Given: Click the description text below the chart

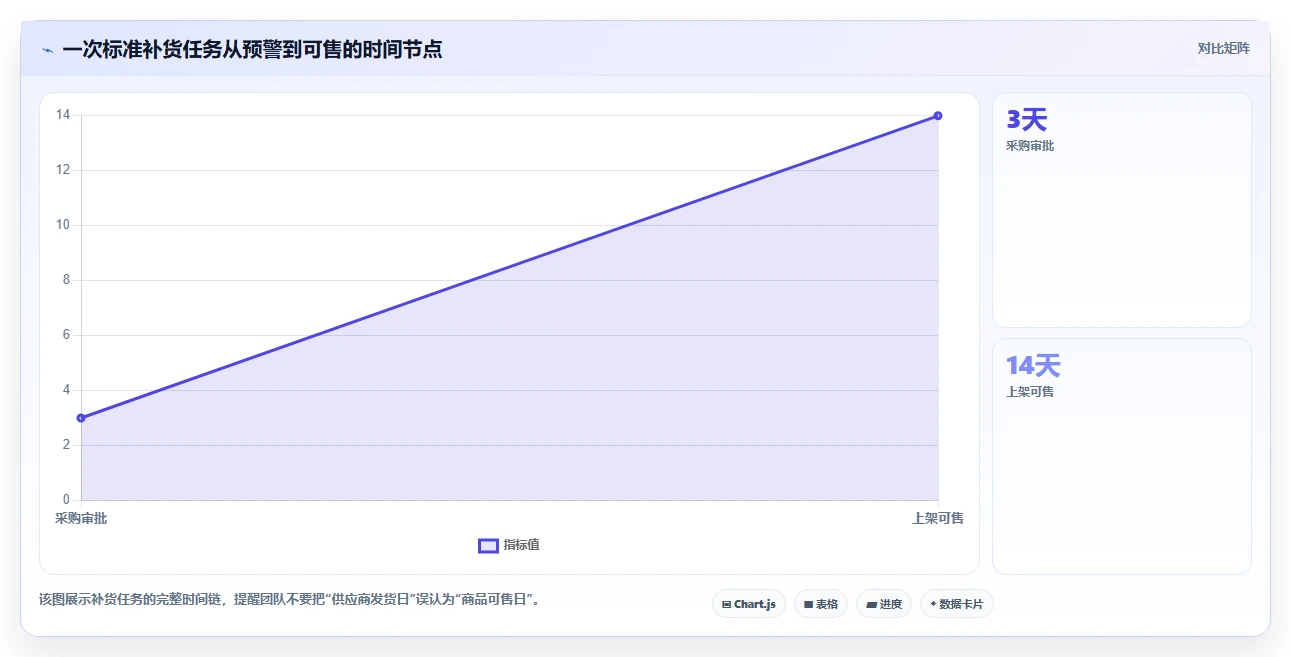Looking at the screenshot, I should click(x=290, y=600).
